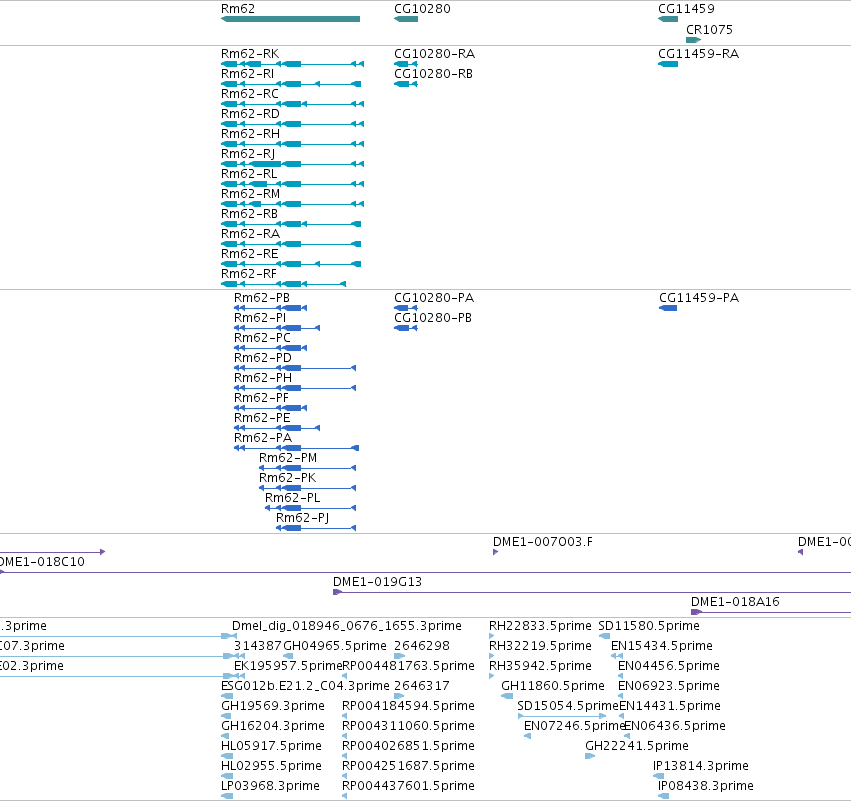This screenshot has width=851, height=801.
Task: Select the CG11459 gene glyph
Action: (668, 19)
